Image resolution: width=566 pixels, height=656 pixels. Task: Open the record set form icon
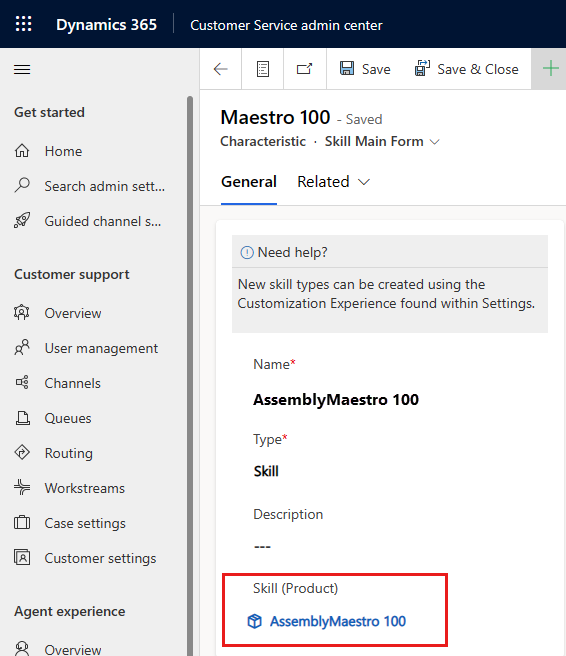[263, 69]
